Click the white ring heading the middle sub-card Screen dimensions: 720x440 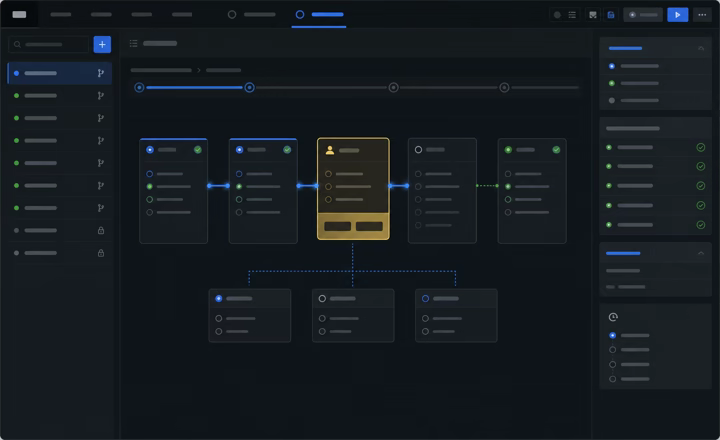click(x=322, y=299)
